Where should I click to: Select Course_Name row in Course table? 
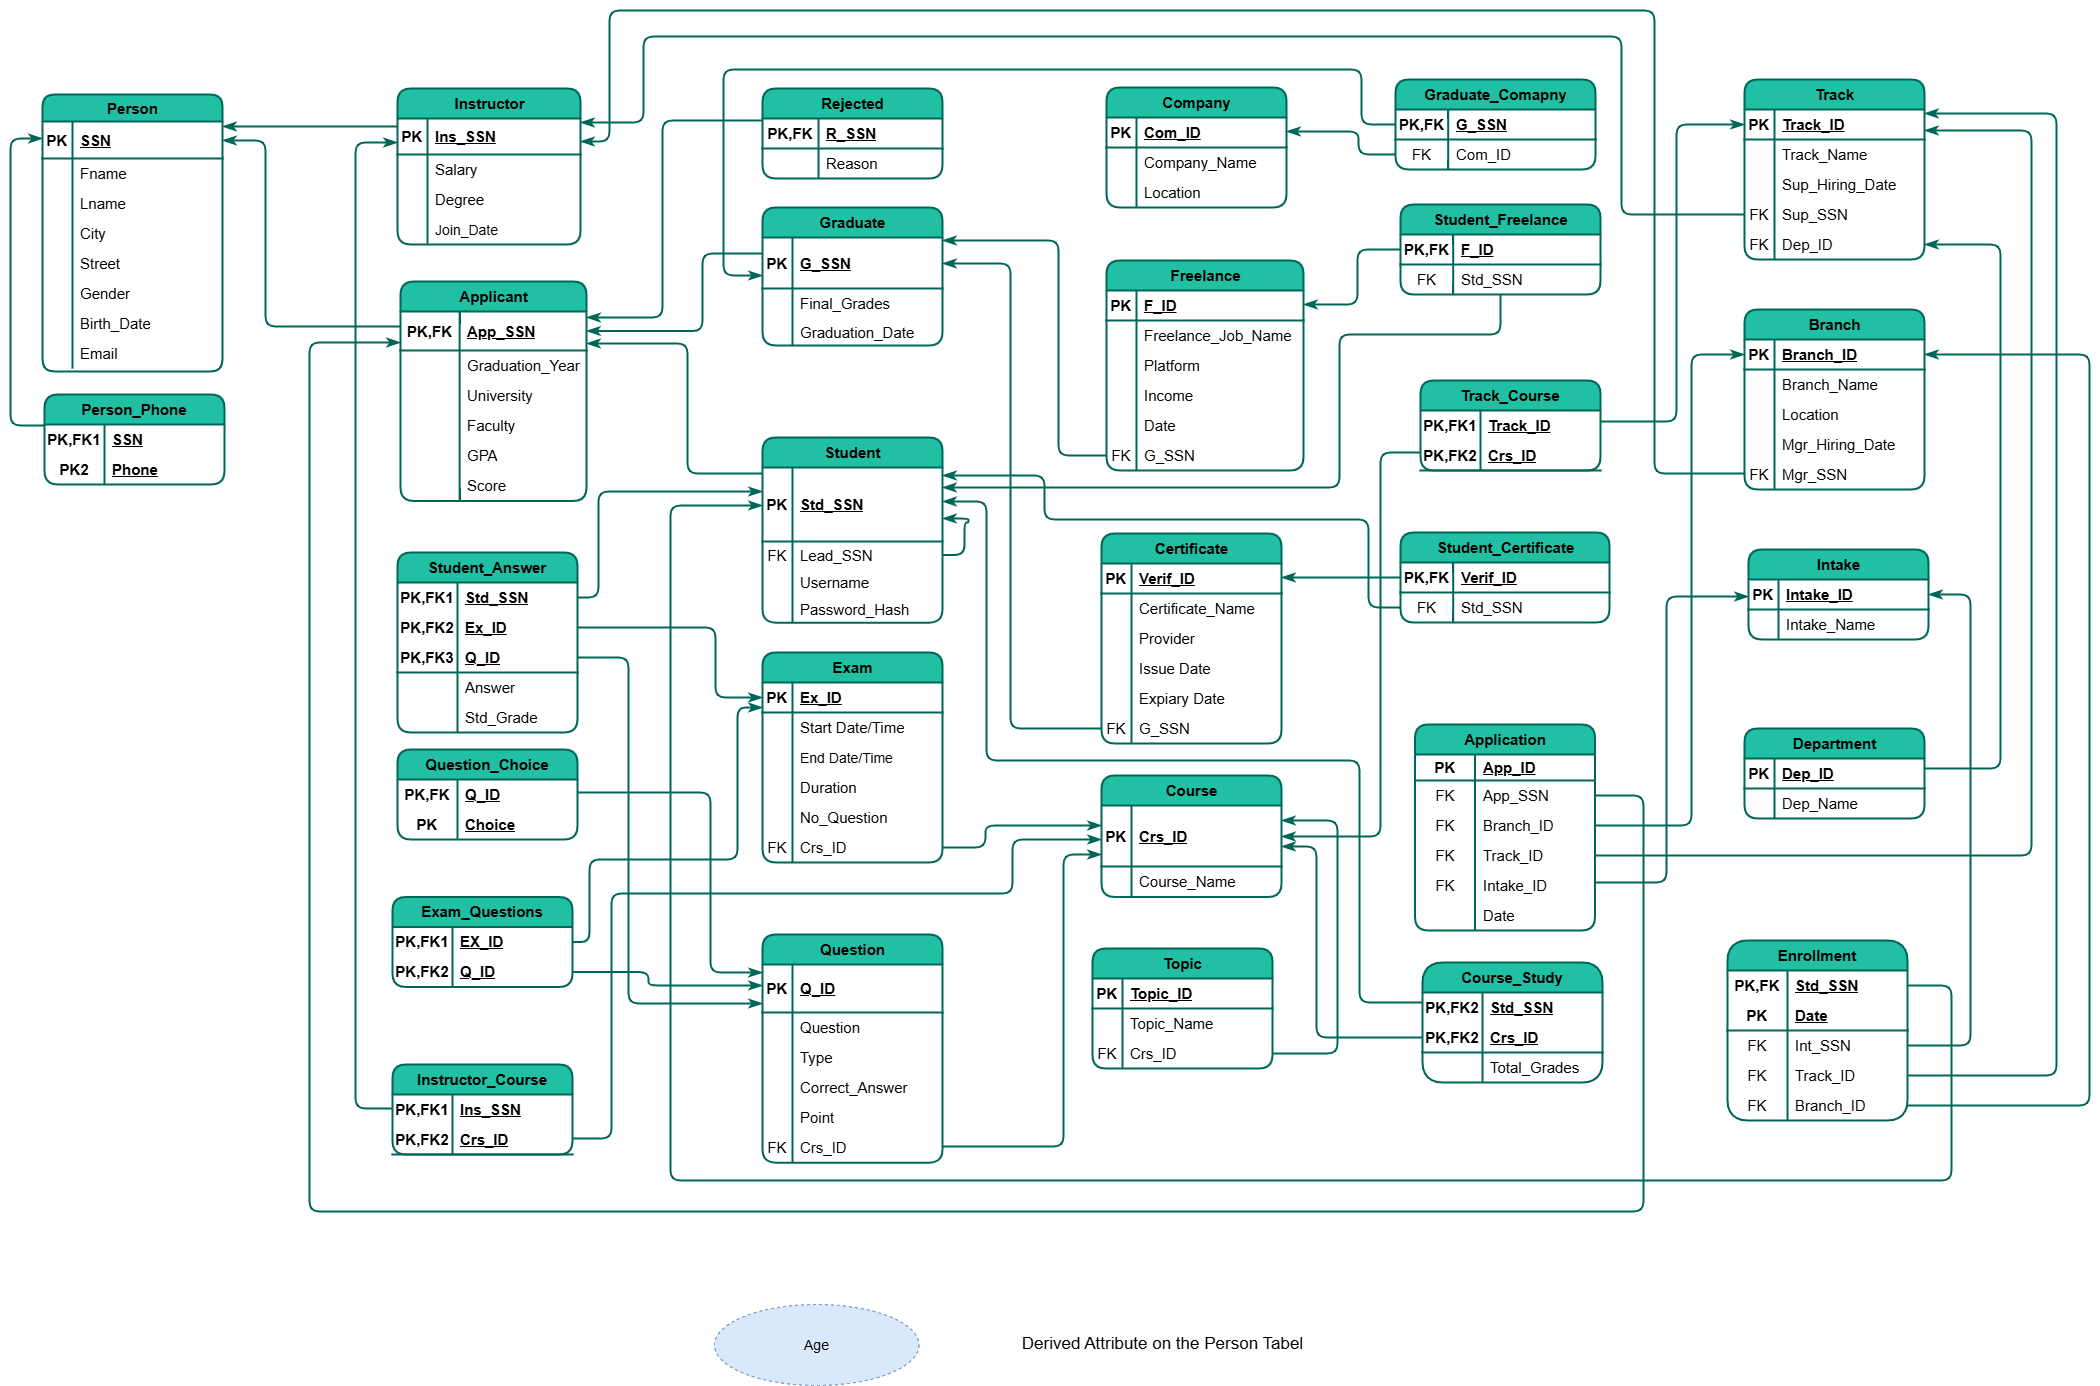[x=1186, y=882]
